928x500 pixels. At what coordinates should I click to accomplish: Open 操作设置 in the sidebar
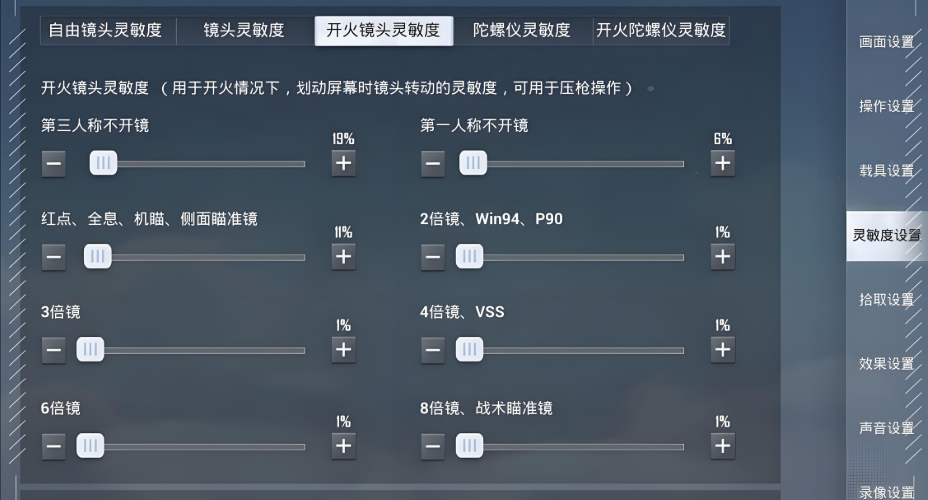[886, 106]
